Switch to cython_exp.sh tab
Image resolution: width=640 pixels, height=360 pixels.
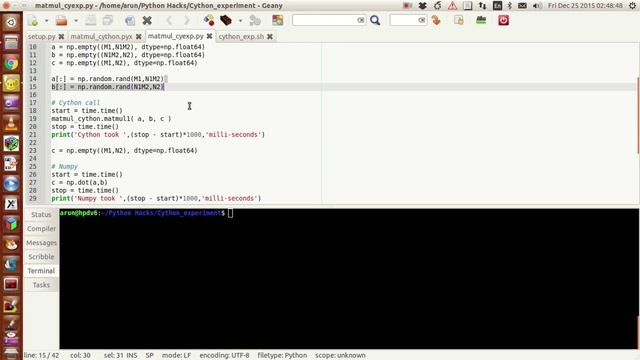coord(241,36)
